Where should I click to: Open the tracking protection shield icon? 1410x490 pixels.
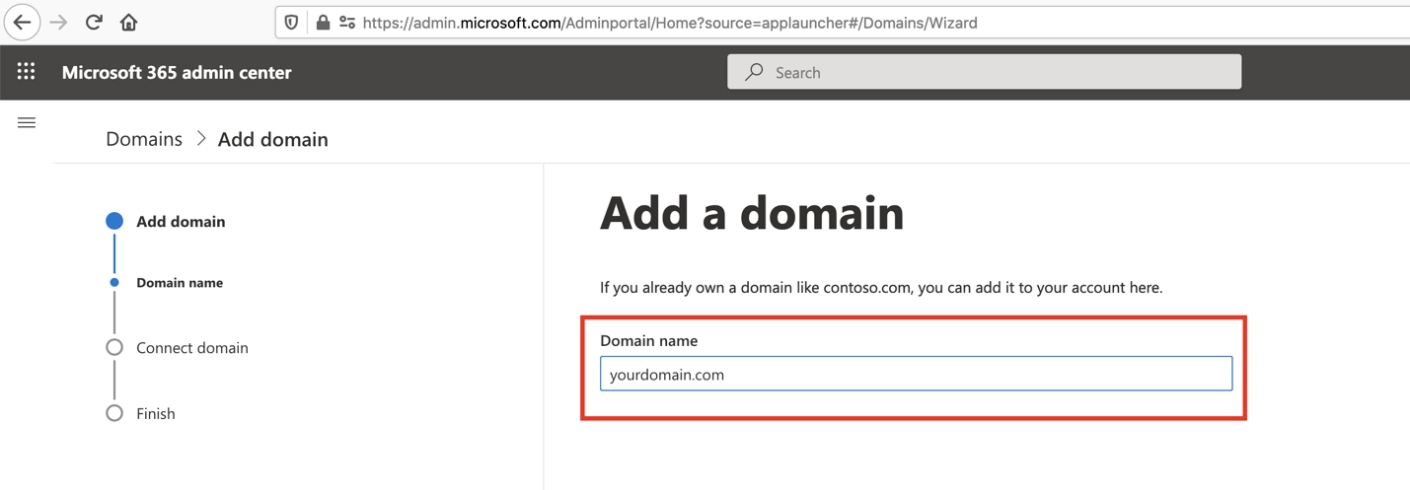click(292, 22)
